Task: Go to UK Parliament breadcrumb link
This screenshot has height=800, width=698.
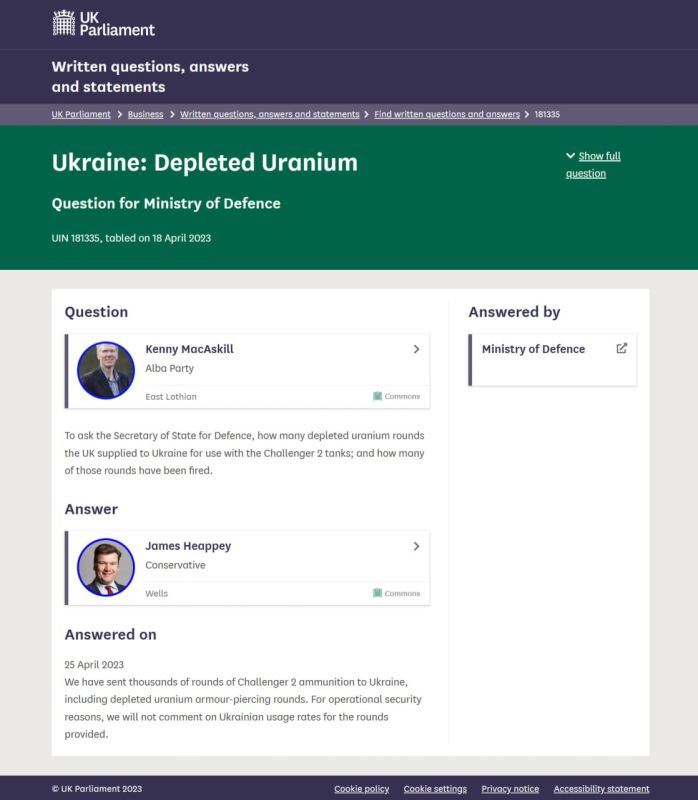Action: [81, 114]
